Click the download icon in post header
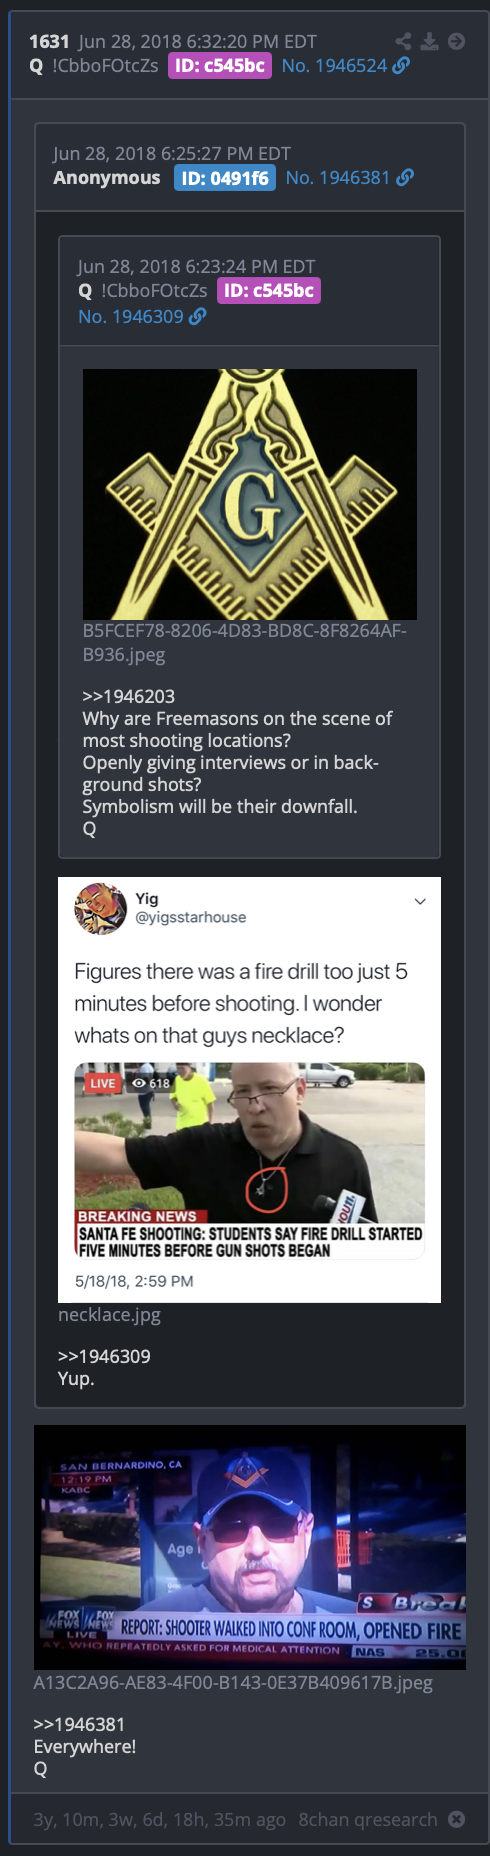The height and width of the screenshot is (1856, 490). coord(430,41)
